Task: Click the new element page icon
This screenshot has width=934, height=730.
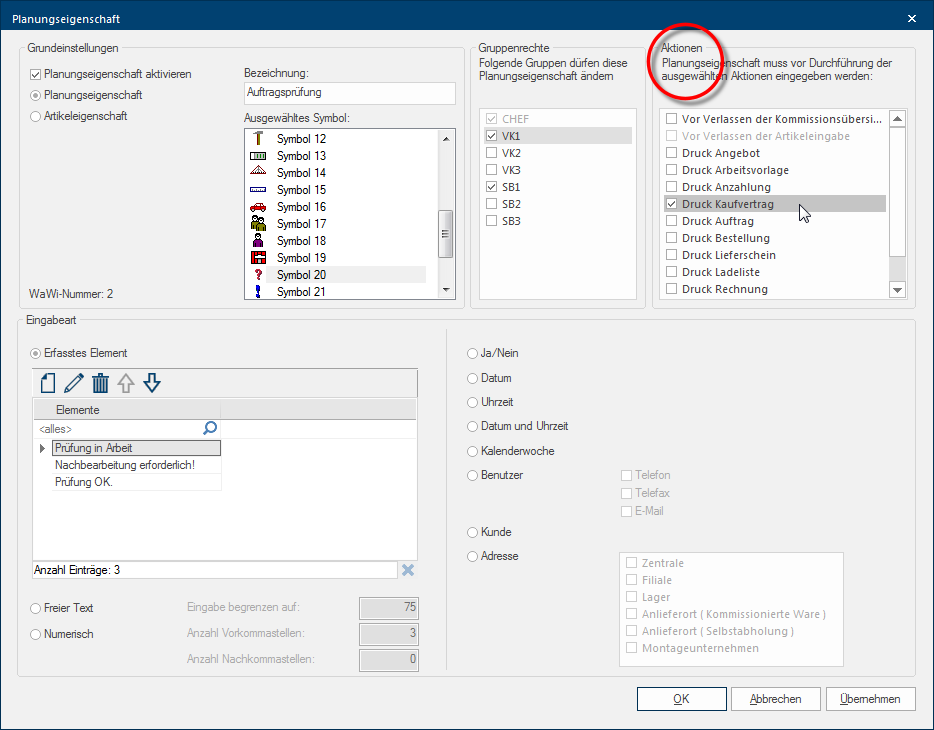Action: click(x=47, y=383)
